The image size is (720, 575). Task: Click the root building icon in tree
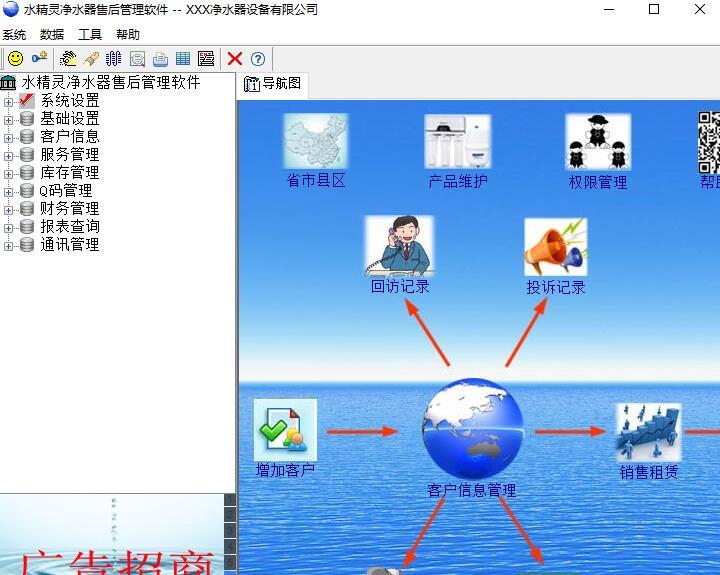pyautogui.click(x=8, y=83)
